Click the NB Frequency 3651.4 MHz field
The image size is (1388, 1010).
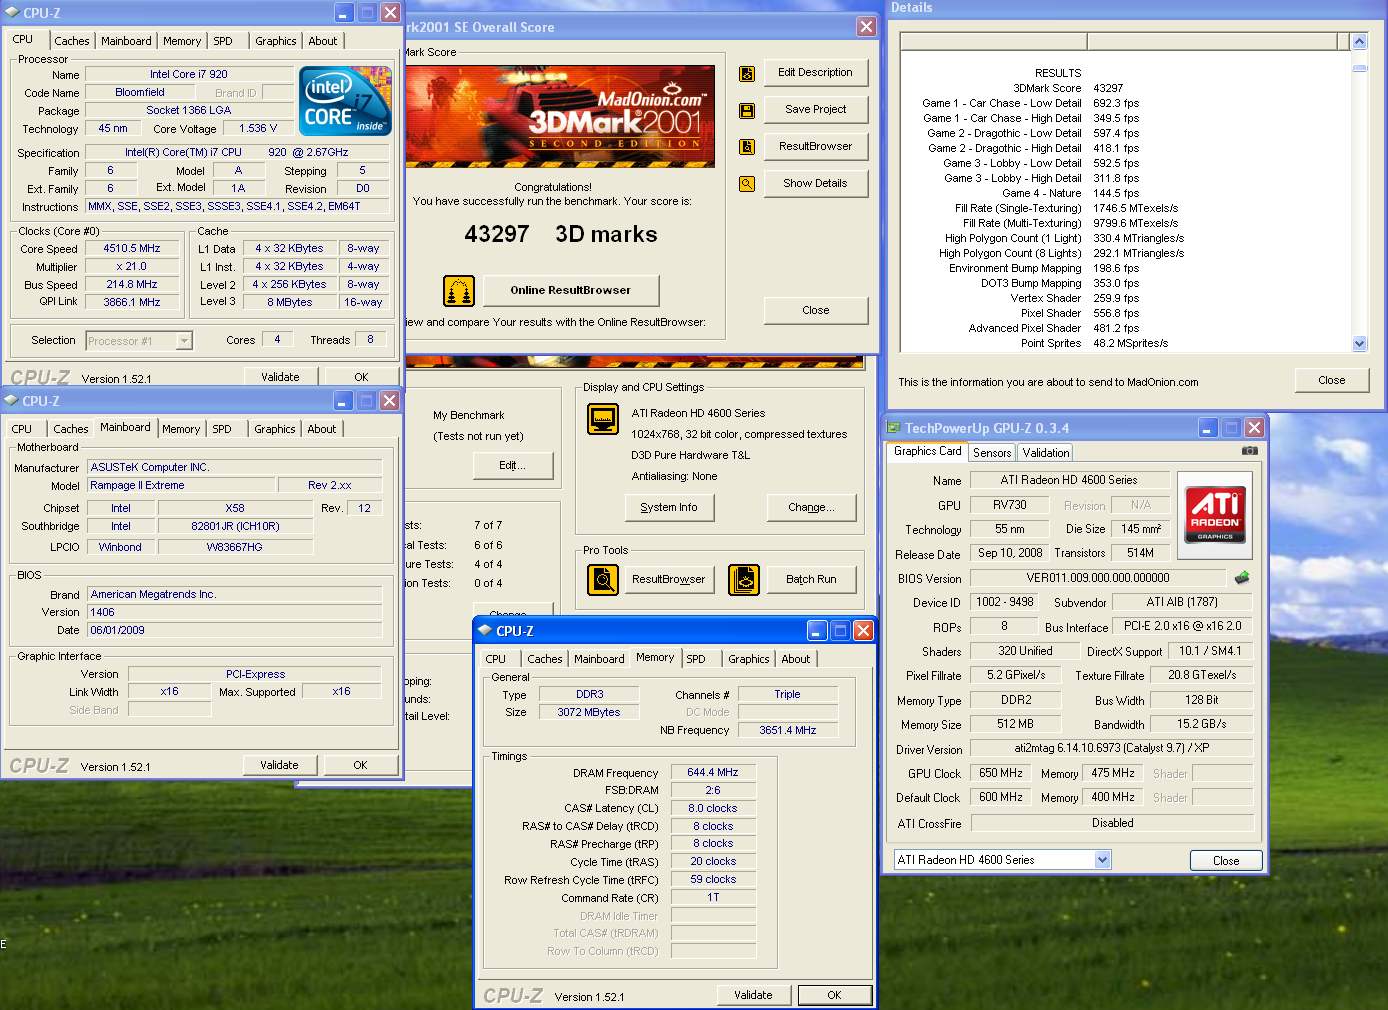click(x=788, y=731)
